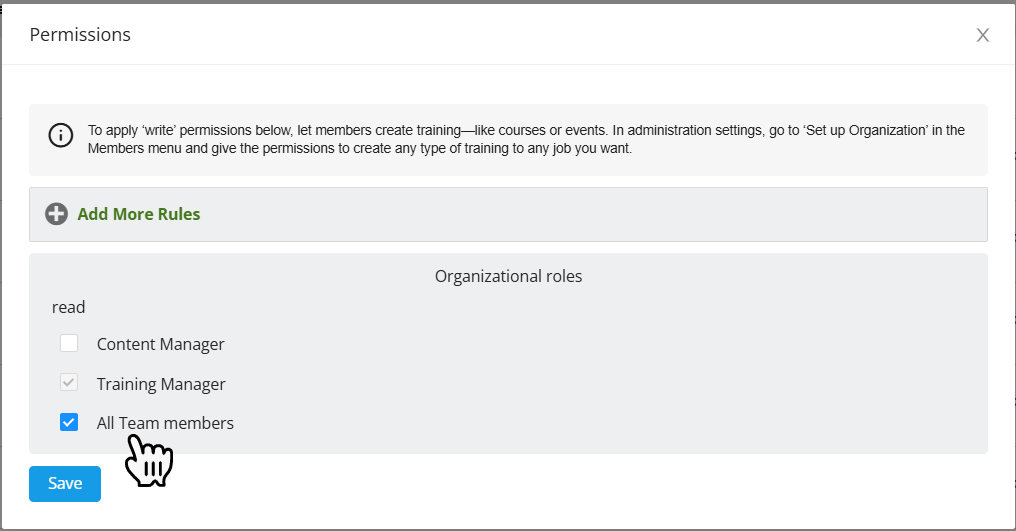Click the greyed-out Training Manager checkbox
Image resolution: width=1016 pixels, height=531 pixels.
click(x=69, y=383)
